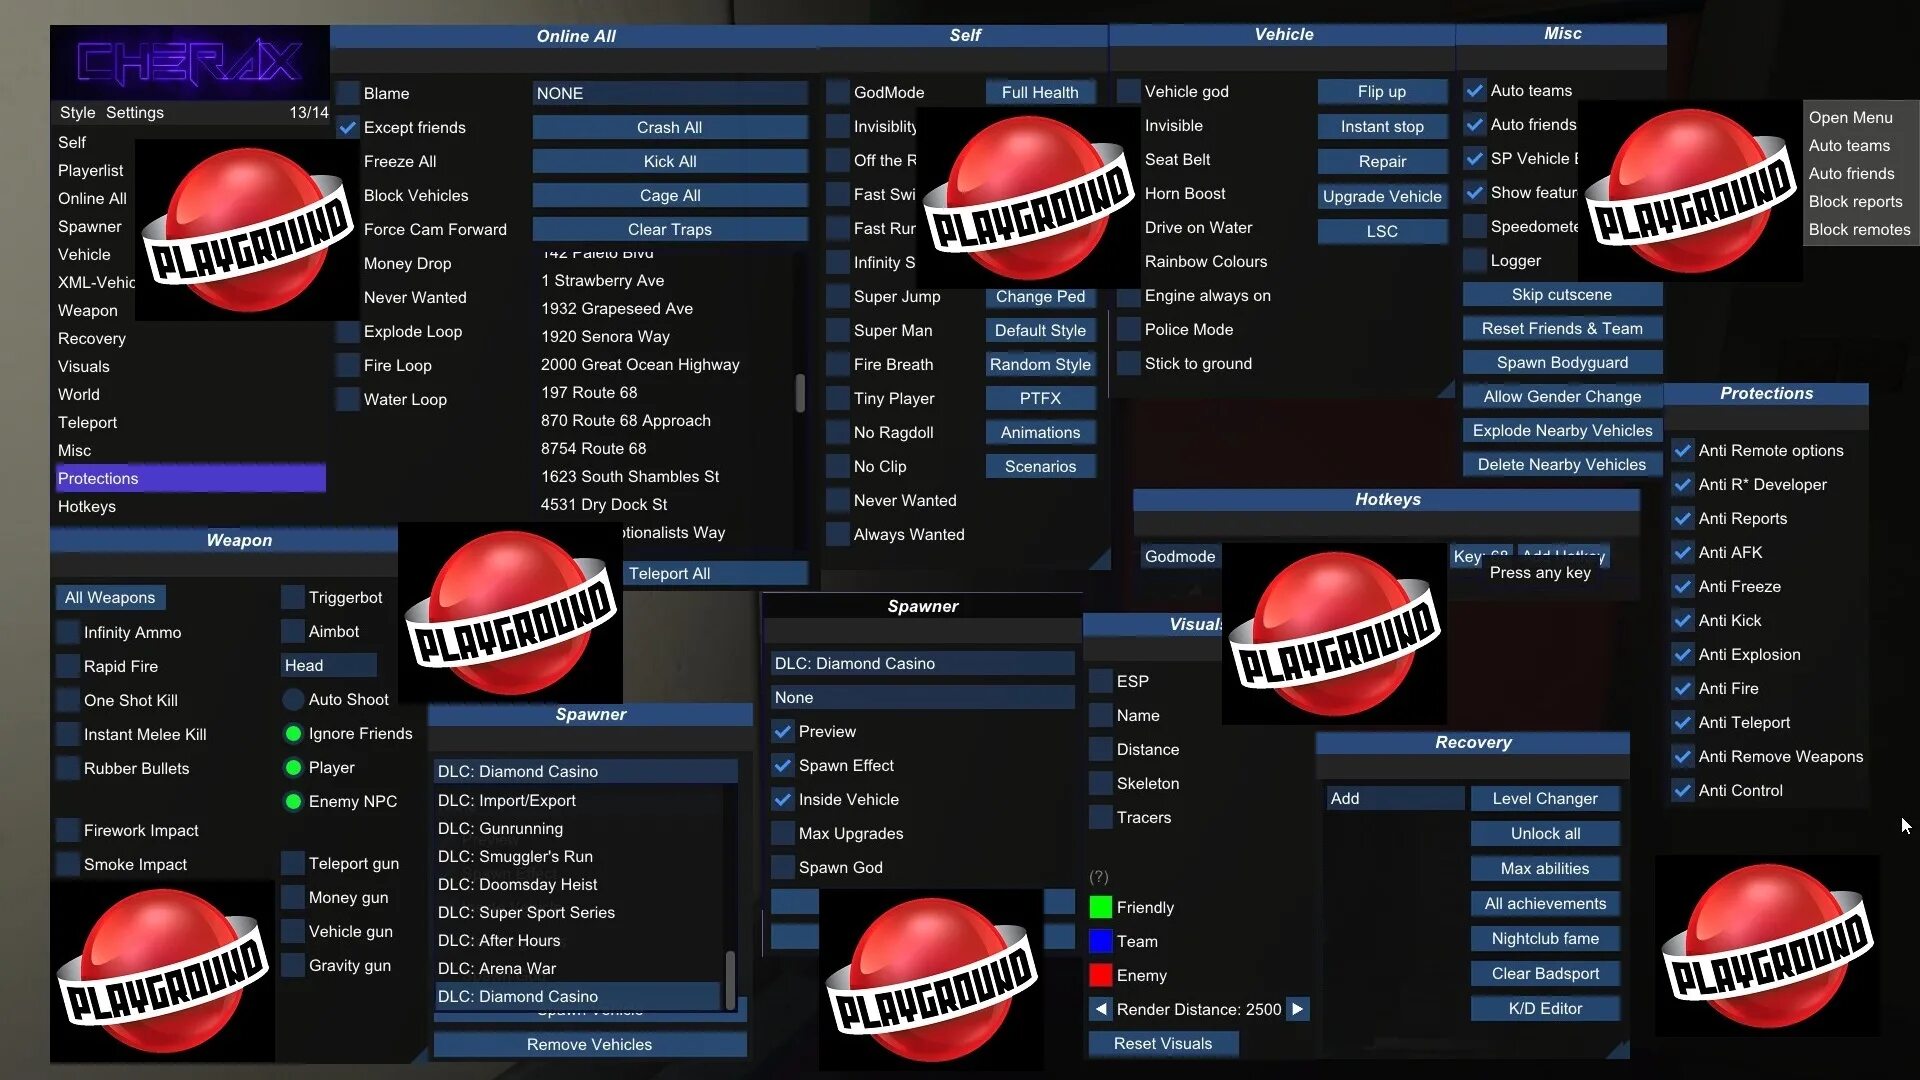This screenshot has height=1080, width=1920.
Task: Uncheck Anti Remote options
Action: (1683, 450)
